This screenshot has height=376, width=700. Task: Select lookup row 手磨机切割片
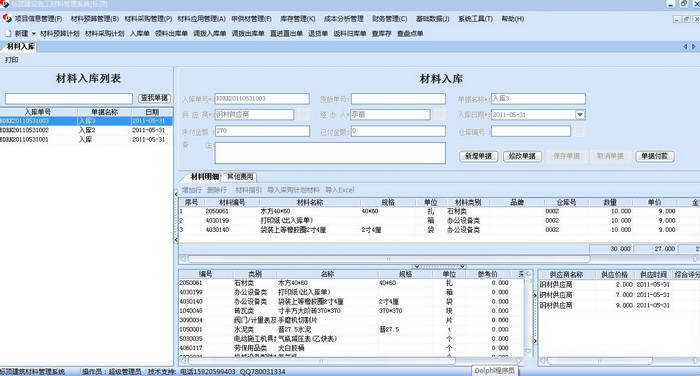352,320
